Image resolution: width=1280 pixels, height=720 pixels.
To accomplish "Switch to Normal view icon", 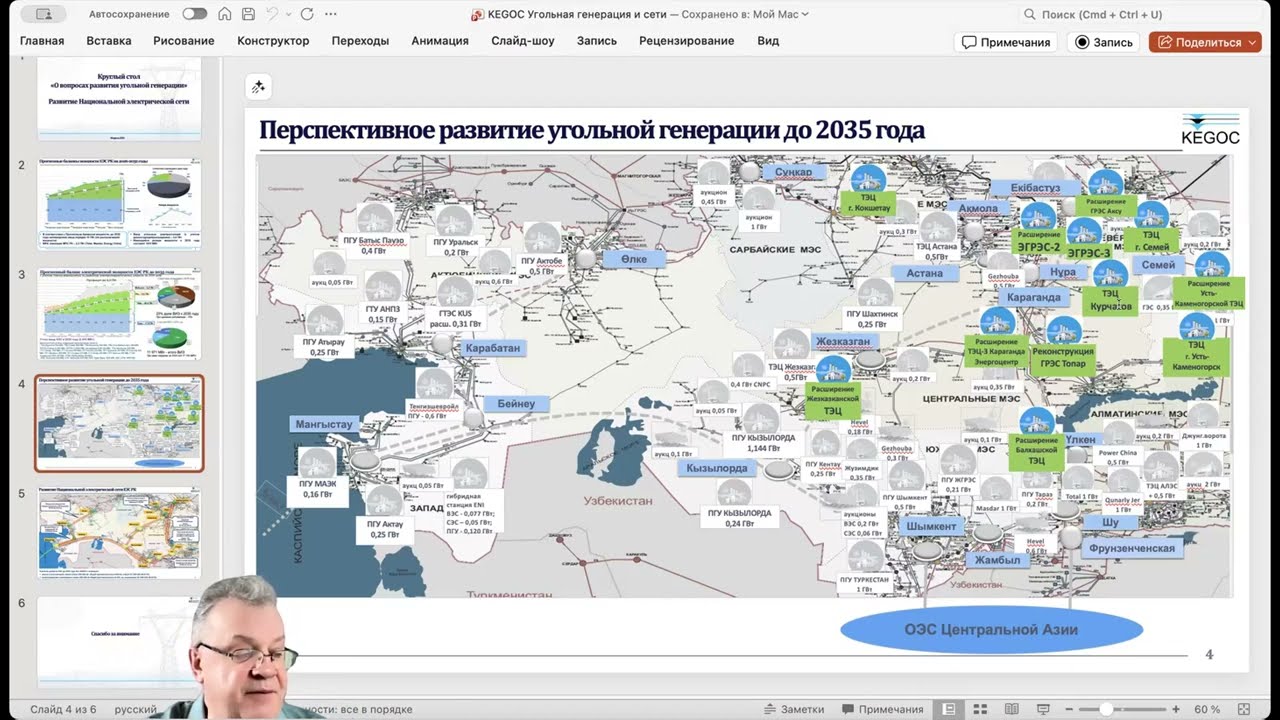I will point(949,709).
